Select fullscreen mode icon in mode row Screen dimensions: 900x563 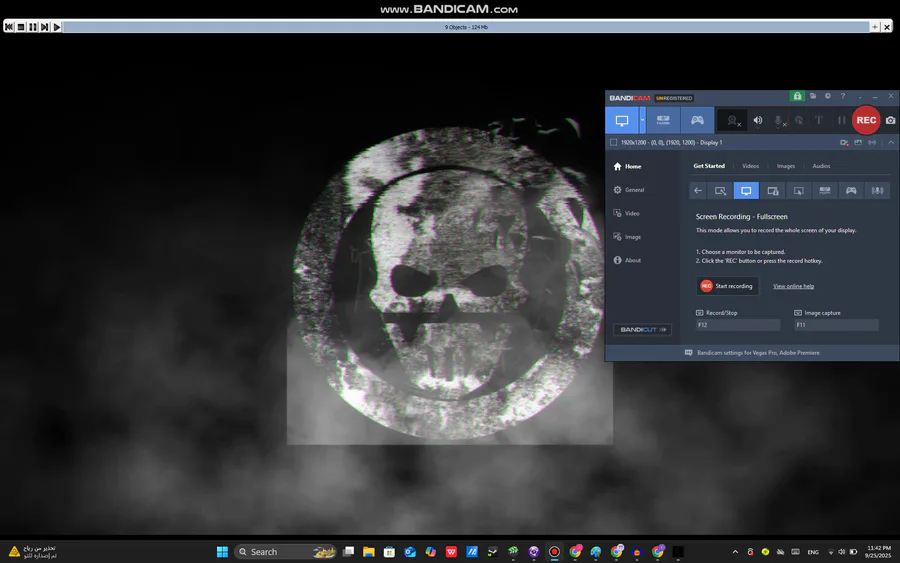[746, 191]
